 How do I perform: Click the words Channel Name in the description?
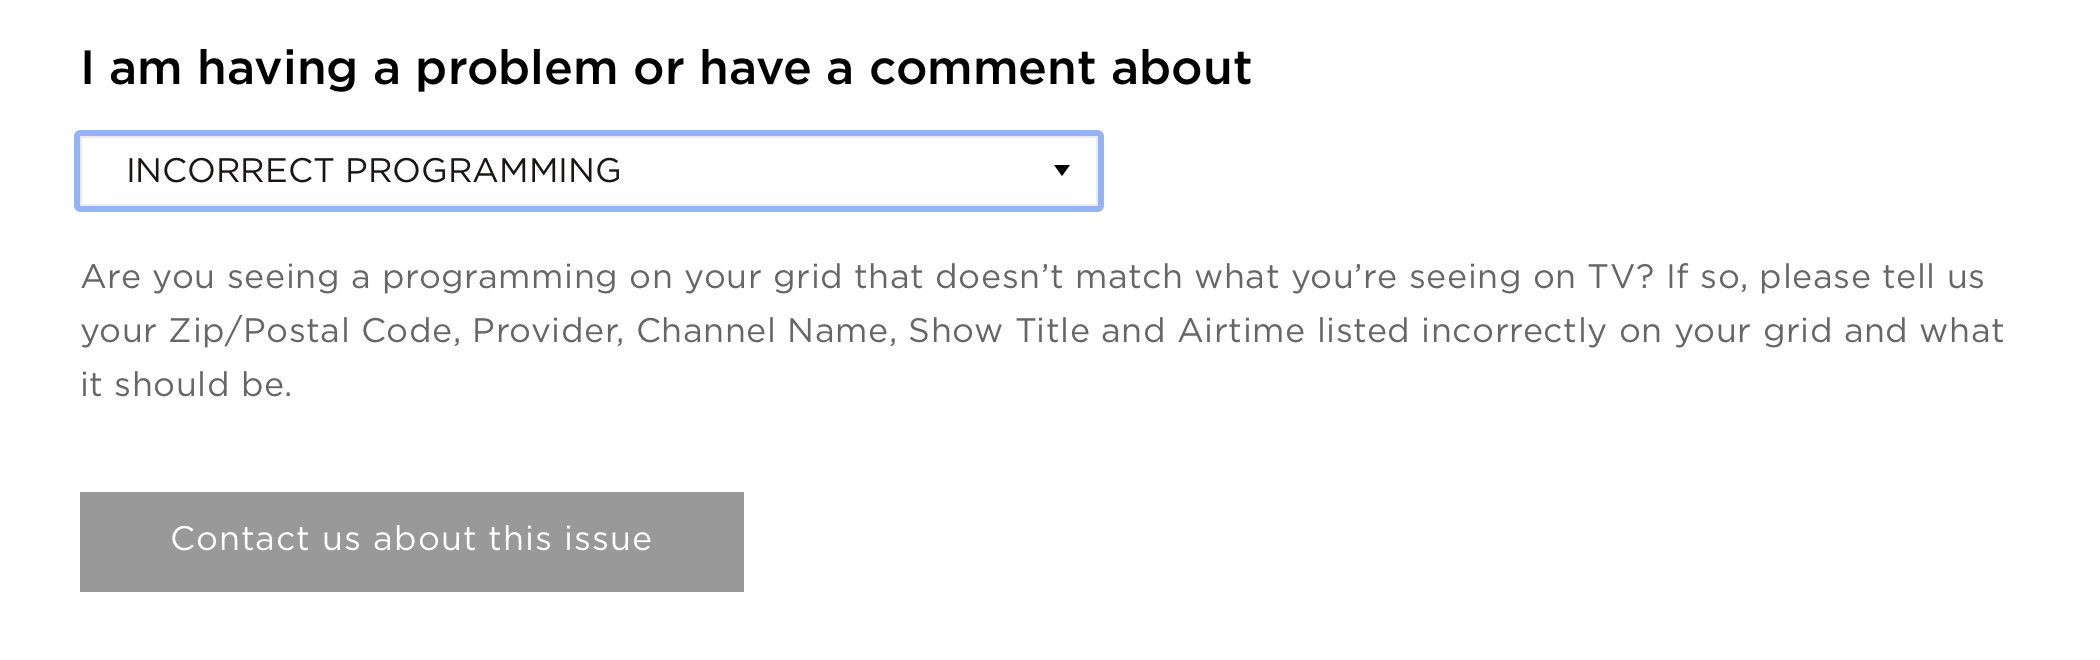click(x=762, y=331)
